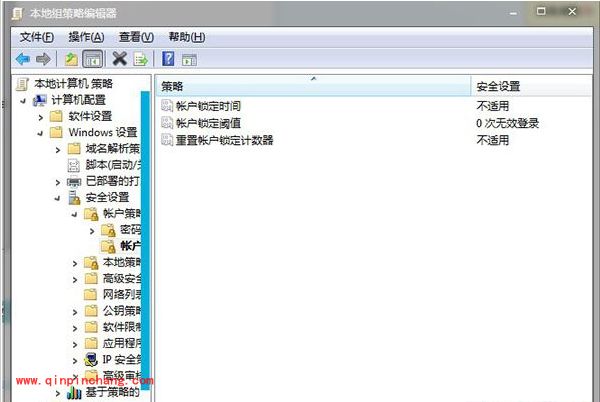Toggle the action pane toolbar icon
The image size is (600, 402).
(x=189, y=60)
